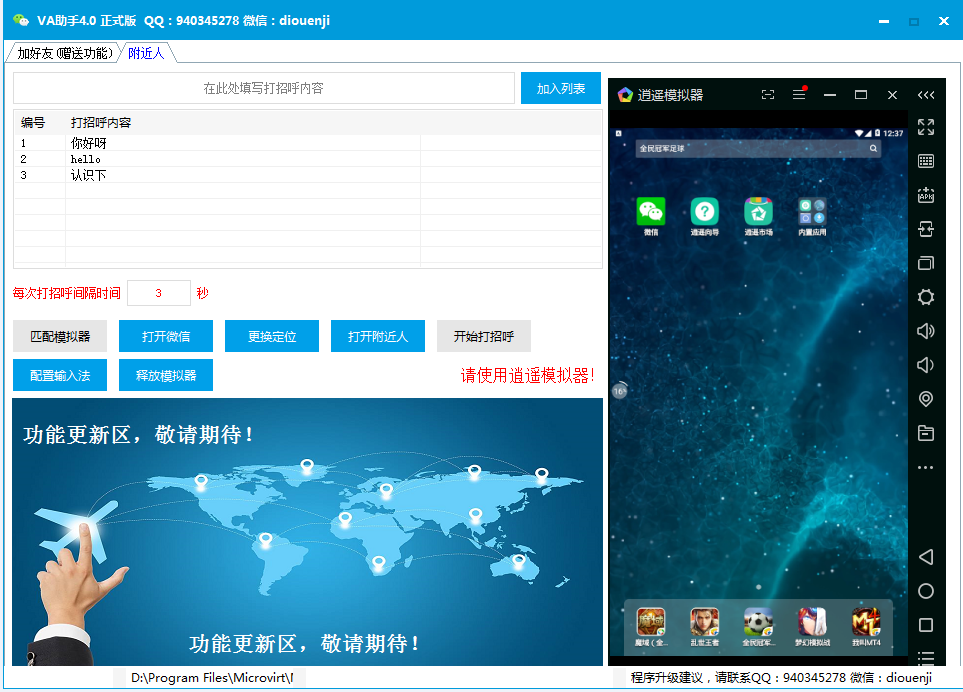Collapse the emulator sidebar with the triple-chevron
The image size is (963, 692).
[926, 95]
